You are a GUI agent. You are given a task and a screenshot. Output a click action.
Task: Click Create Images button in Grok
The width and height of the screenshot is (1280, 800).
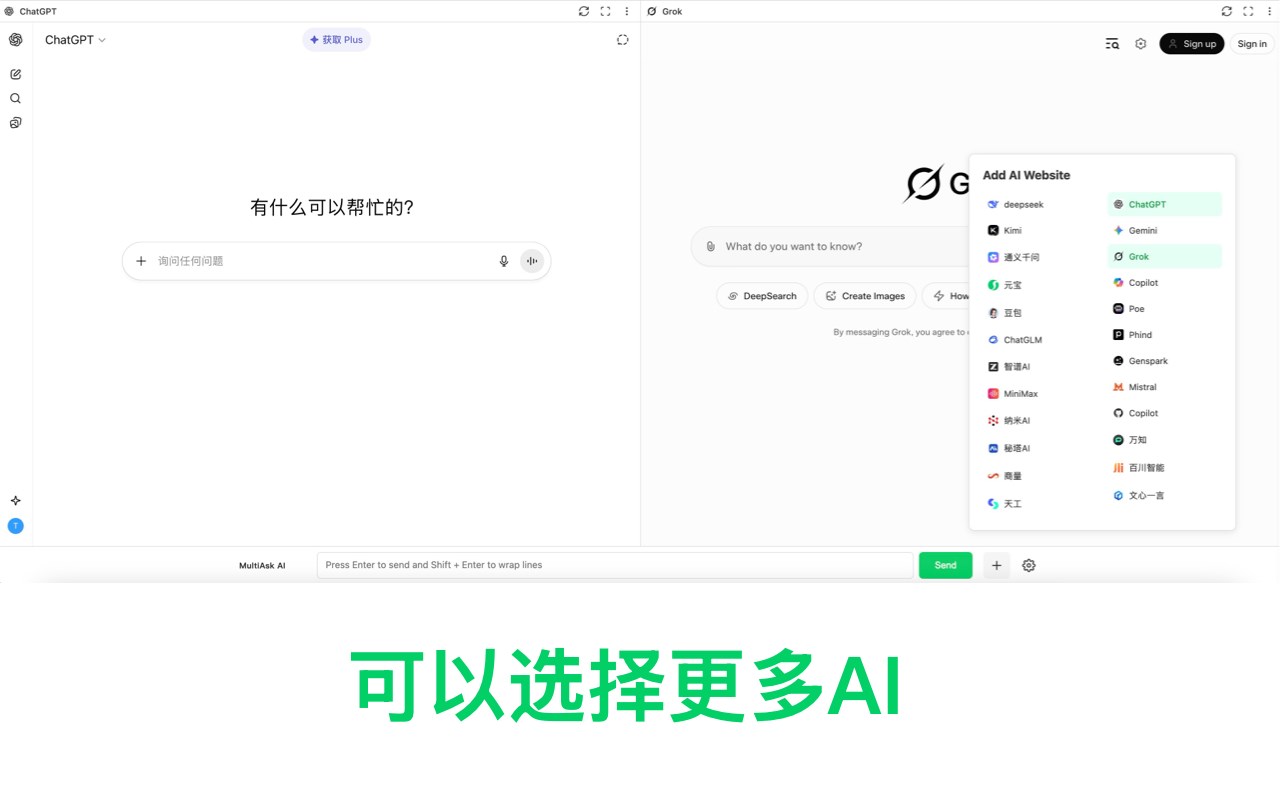coord(866,296)
